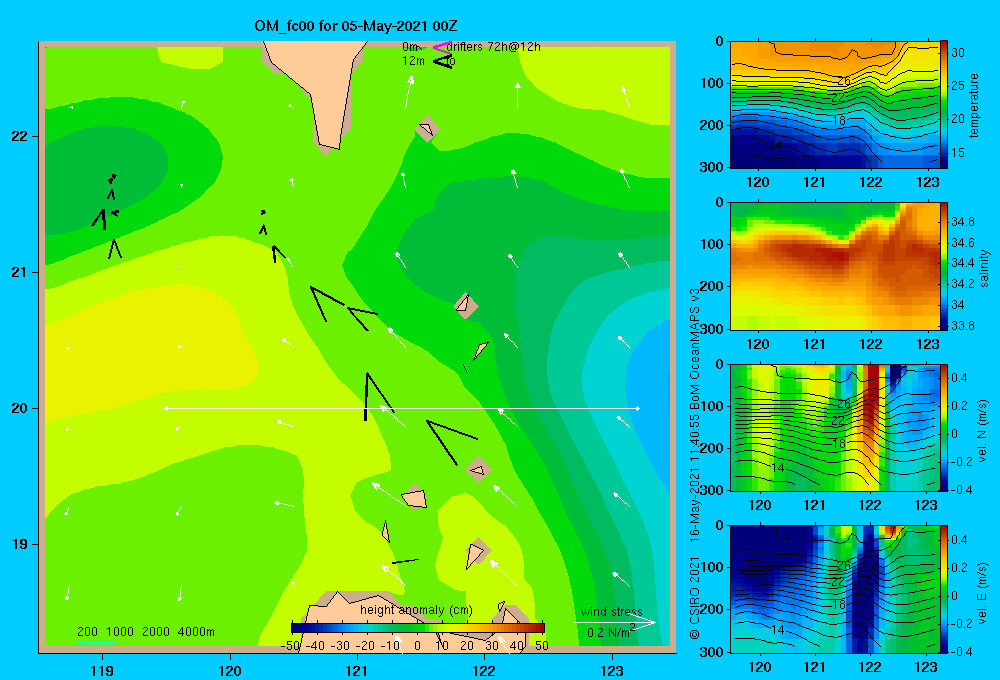Click the height anomaly colour bar

tap(418, 628)
